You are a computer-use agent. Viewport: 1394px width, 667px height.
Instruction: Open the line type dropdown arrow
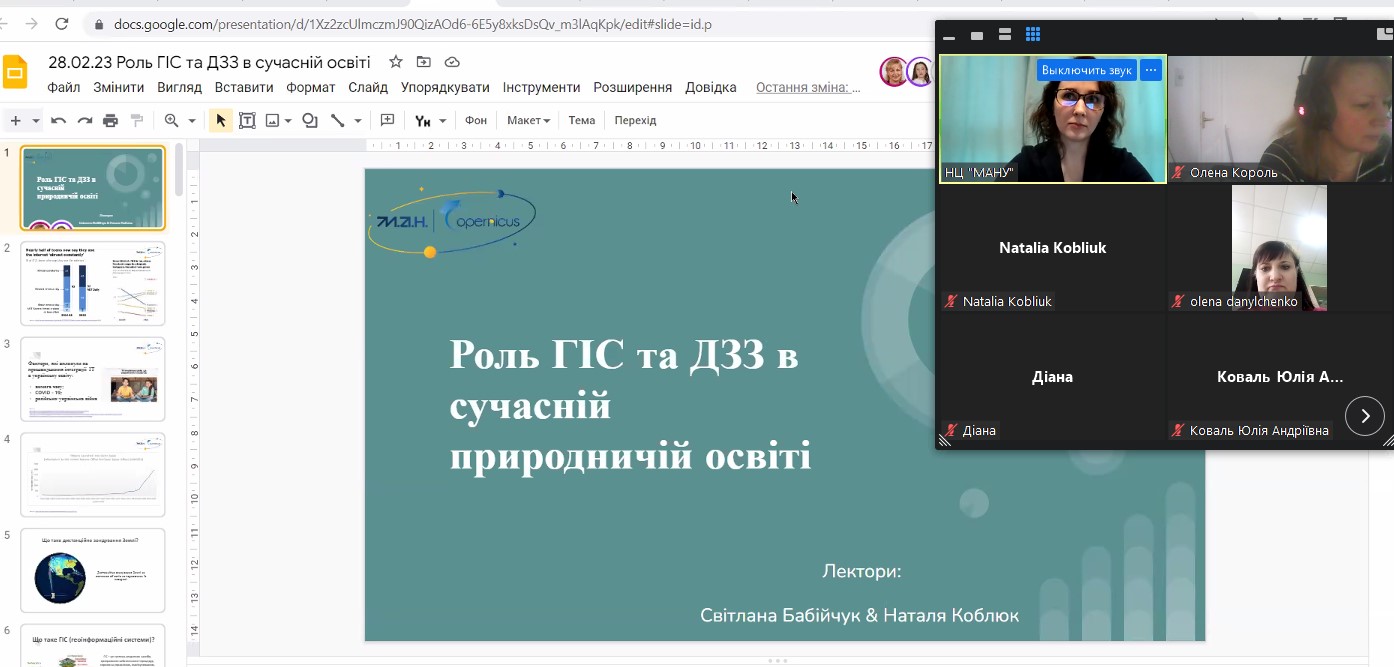358,121
